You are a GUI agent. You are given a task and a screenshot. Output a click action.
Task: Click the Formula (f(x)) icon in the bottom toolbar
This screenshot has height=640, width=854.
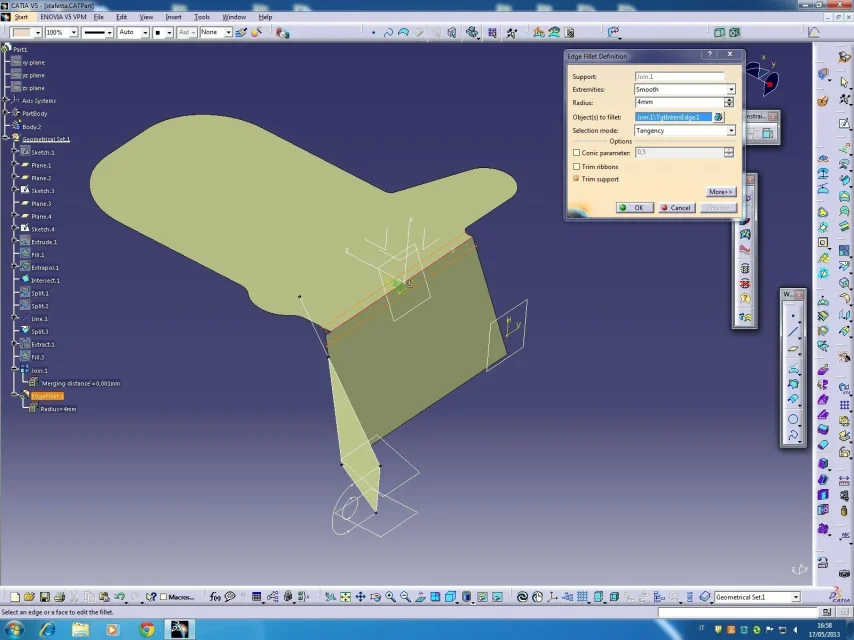(215, 597)
